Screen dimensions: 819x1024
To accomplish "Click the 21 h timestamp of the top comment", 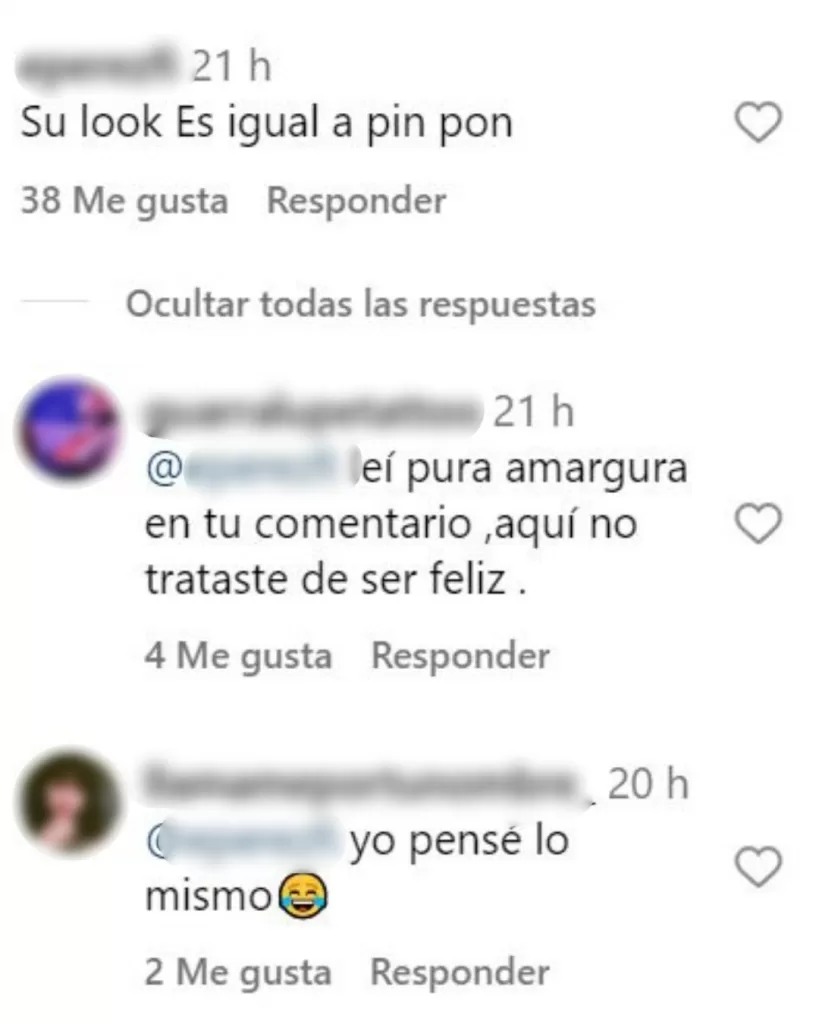I will (231, 66).
